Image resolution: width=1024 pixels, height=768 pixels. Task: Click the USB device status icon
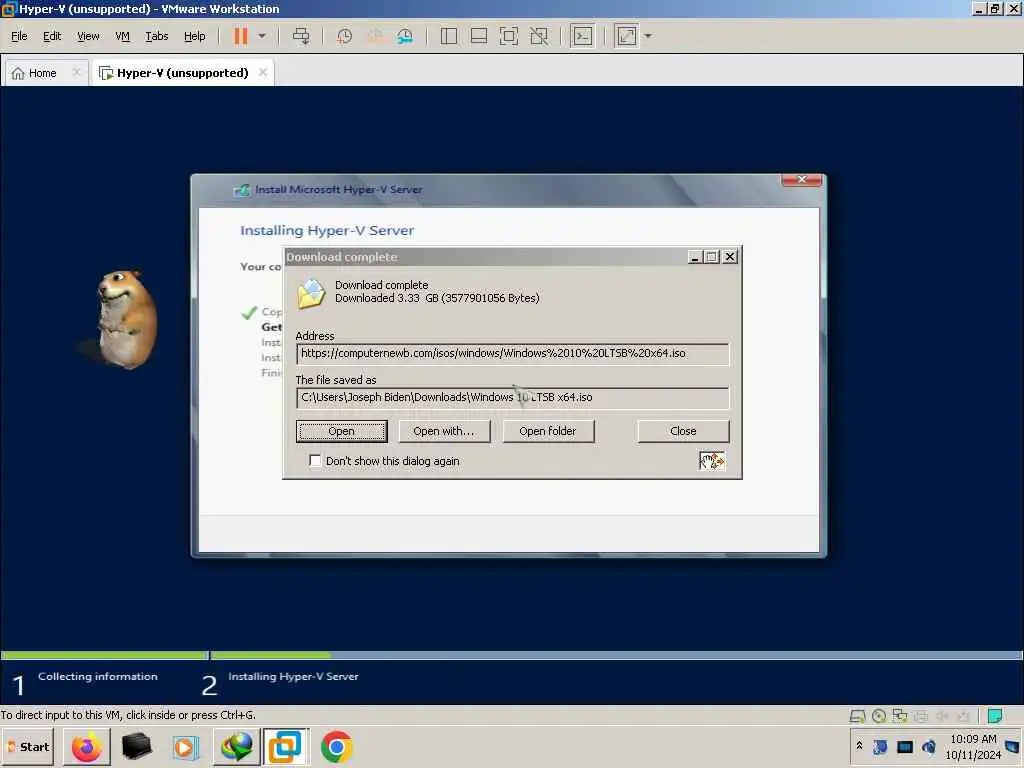coord(963,716)
